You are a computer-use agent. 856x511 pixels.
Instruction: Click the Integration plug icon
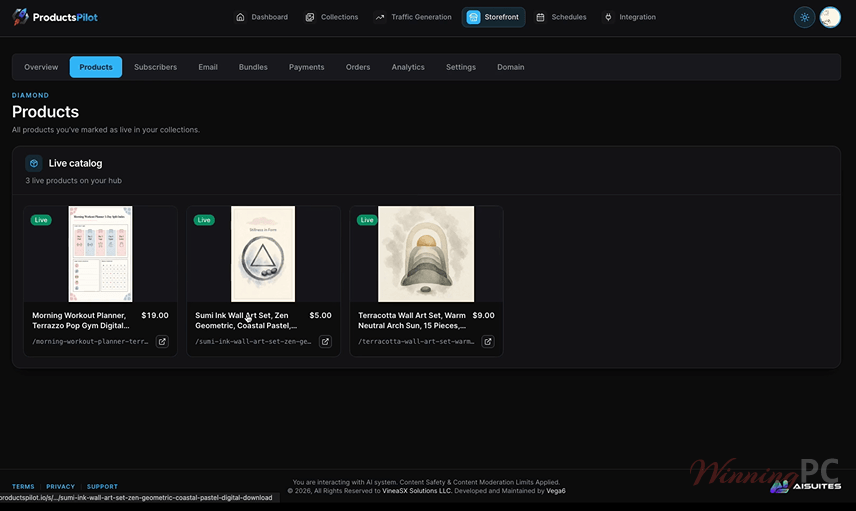pos(608,17)
